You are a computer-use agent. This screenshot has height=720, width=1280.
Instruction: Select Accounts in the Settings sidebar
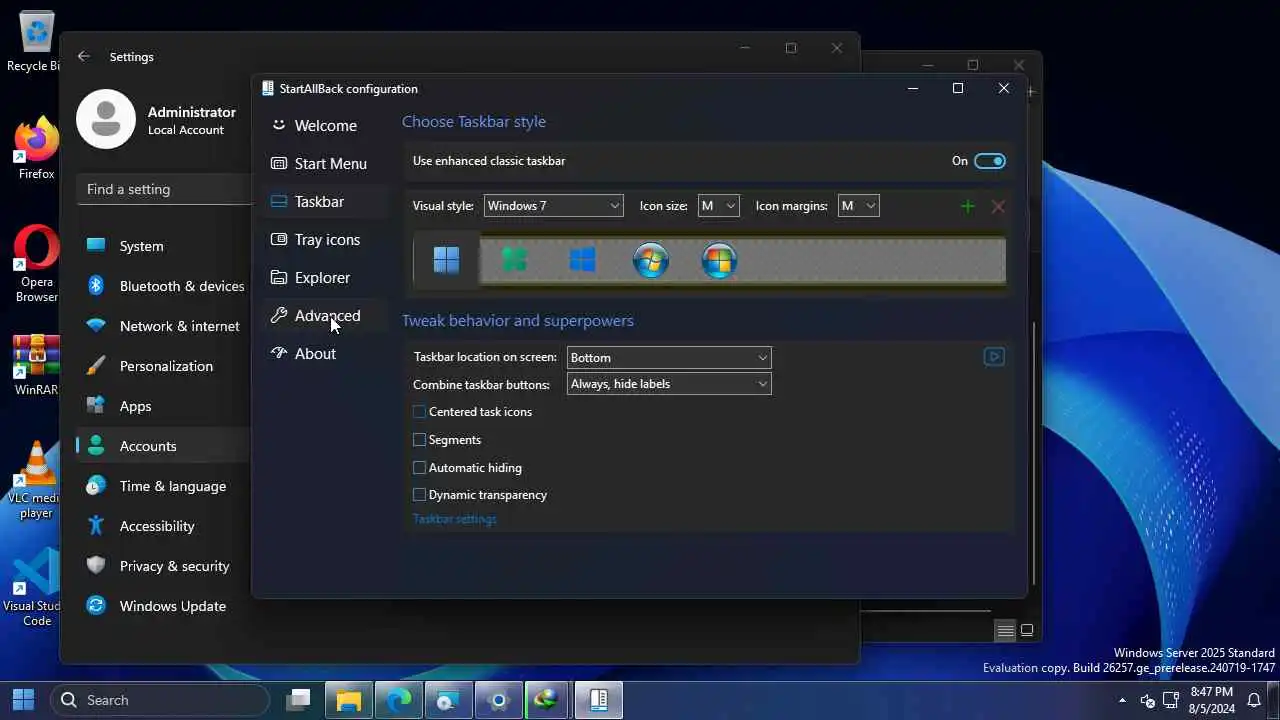click(x=163, y=446)
